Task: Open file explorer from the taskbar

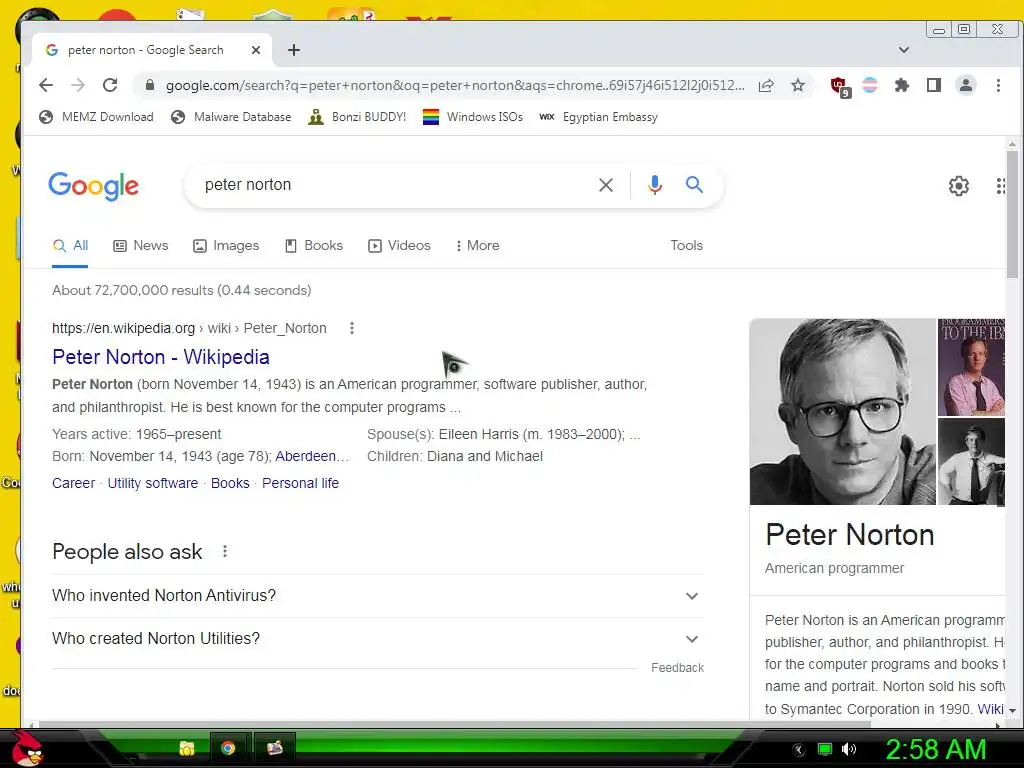Action: point(187,748)
